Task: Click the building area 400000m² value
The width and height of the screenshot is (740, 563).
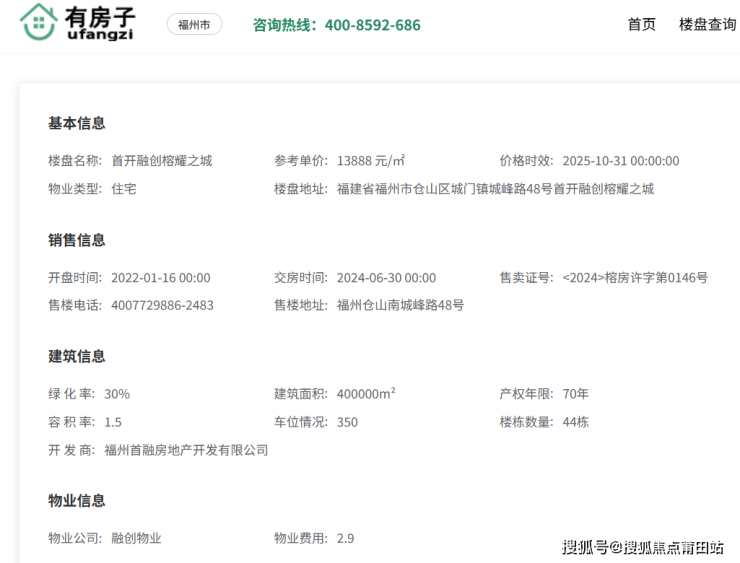Action: pyautogui.click(x=366, y=394)
